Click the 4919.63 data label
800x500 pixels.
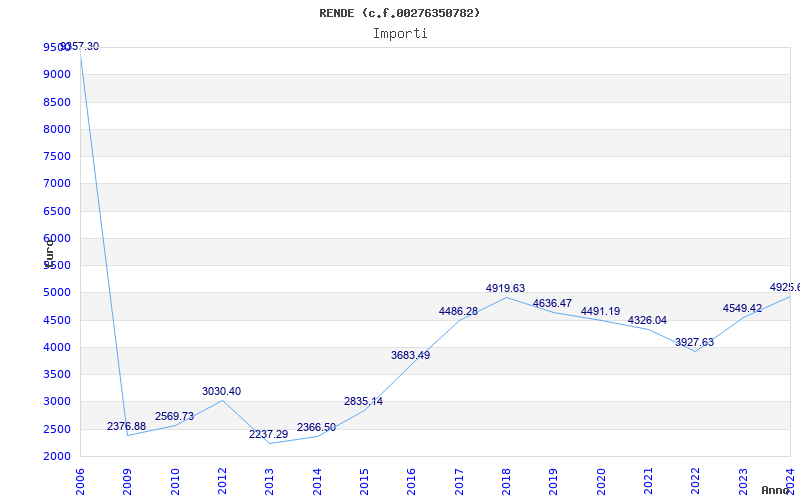pos(505,288)
